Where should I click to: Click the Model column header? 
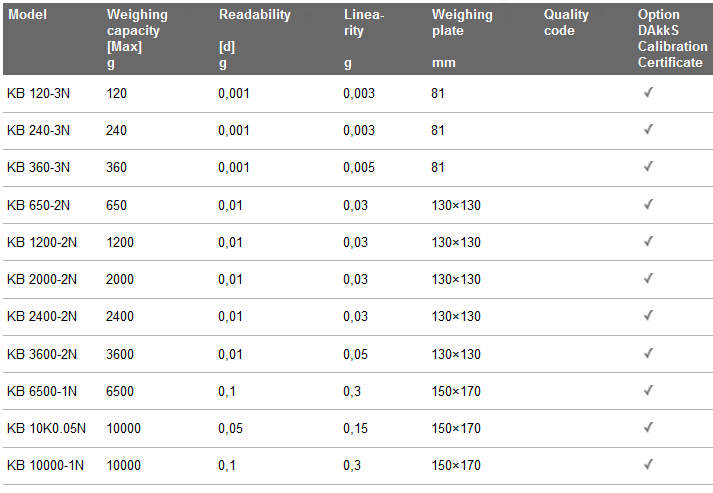(x=27, y=15)
